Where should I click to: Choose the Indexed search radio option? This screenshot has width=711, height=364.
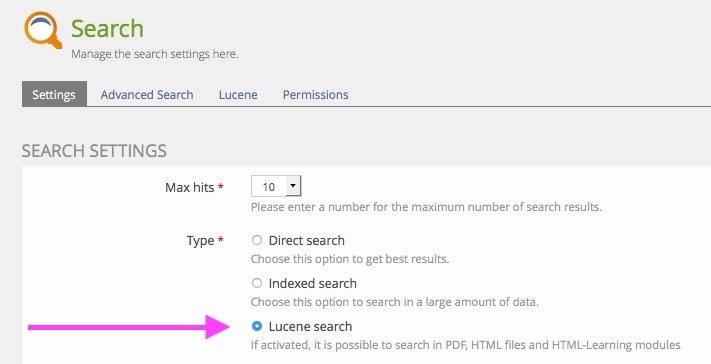[x=257, y=283]
